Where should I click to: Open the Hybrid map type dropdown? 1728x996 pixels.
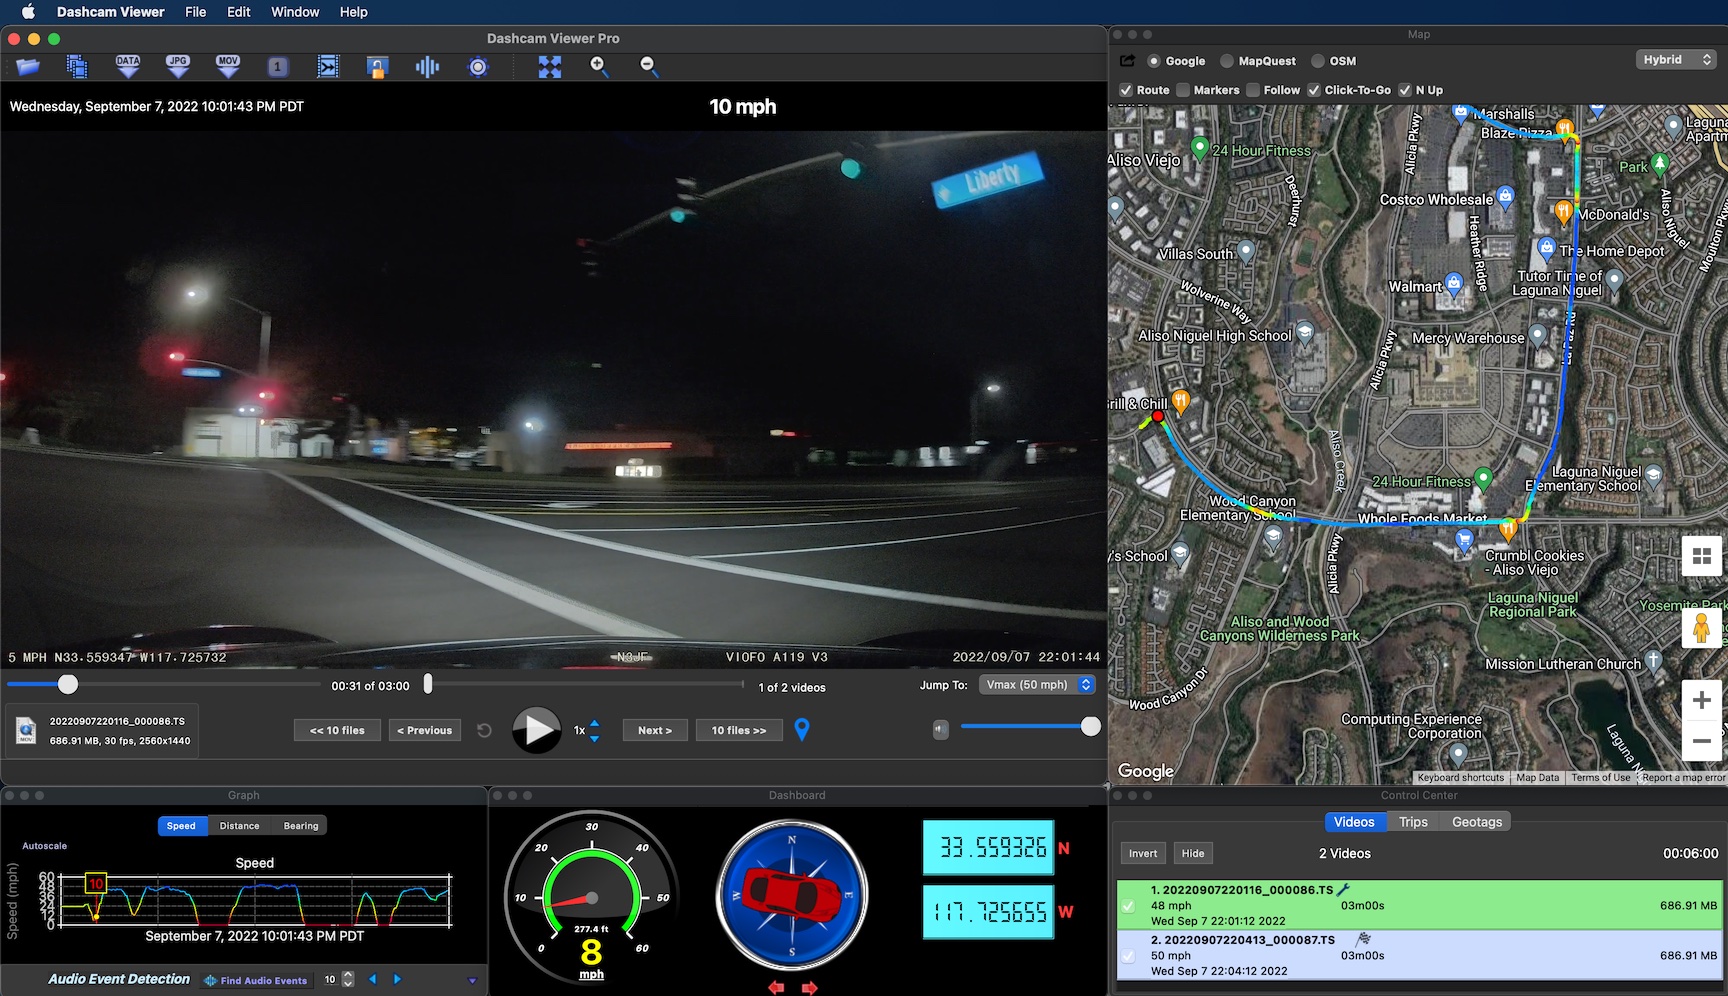click(x=1676, y=60)
